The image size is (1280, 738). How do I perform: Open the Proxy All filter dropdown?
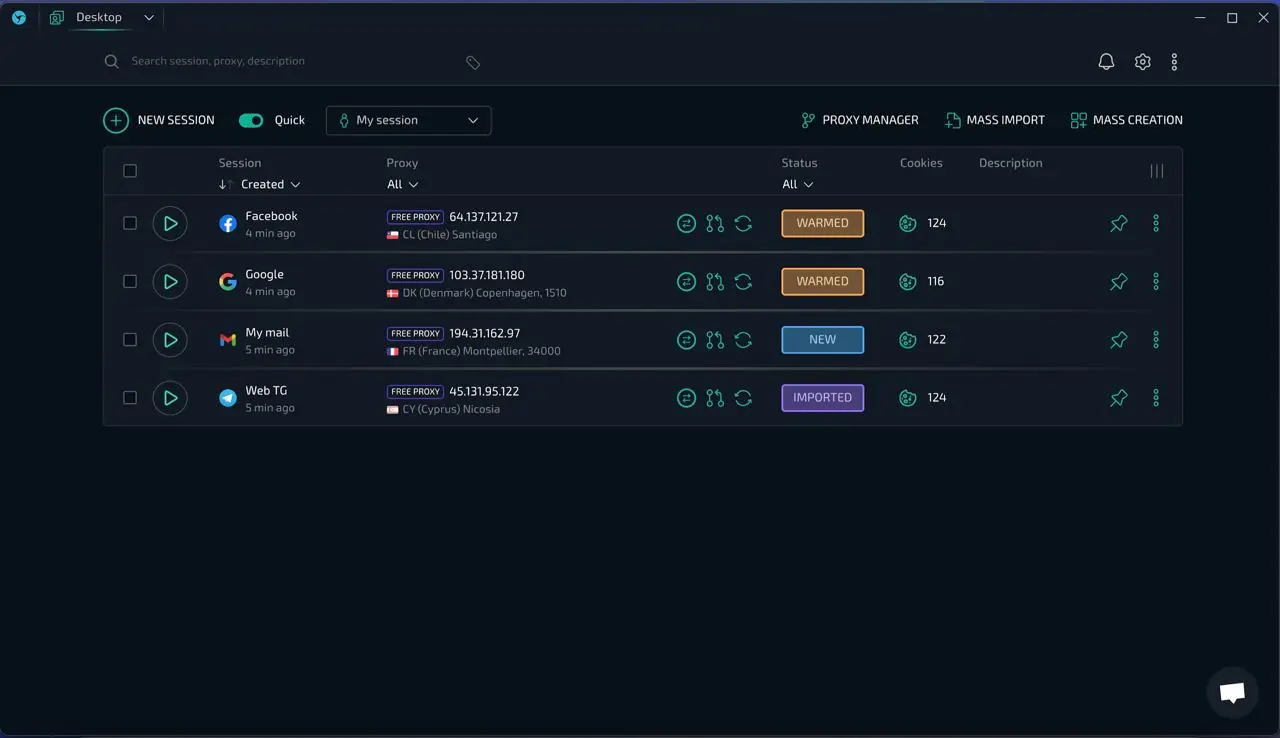pos(402,184)
